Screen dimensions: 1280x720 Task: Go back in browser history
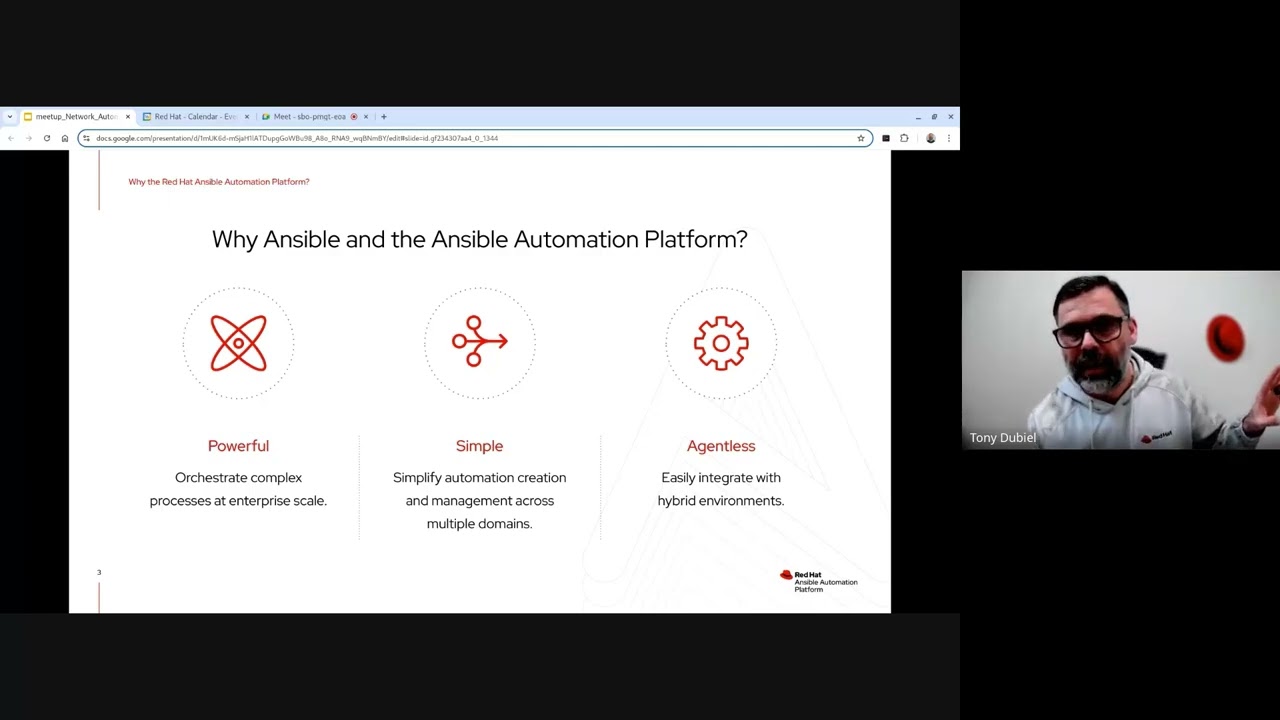coord(10,138)
